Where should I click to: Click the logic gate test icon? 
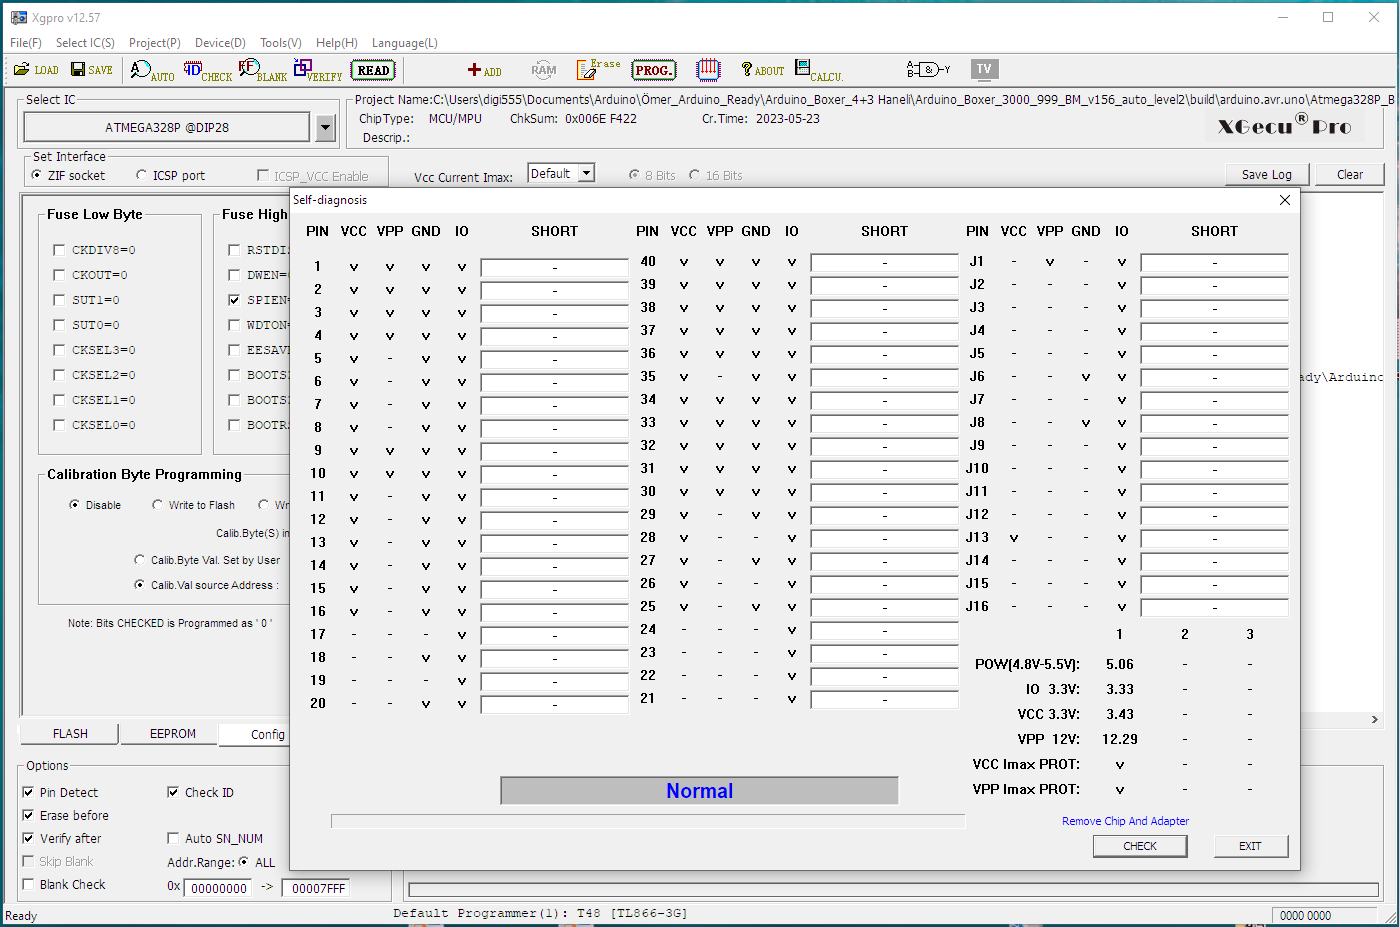pos(928,69)
